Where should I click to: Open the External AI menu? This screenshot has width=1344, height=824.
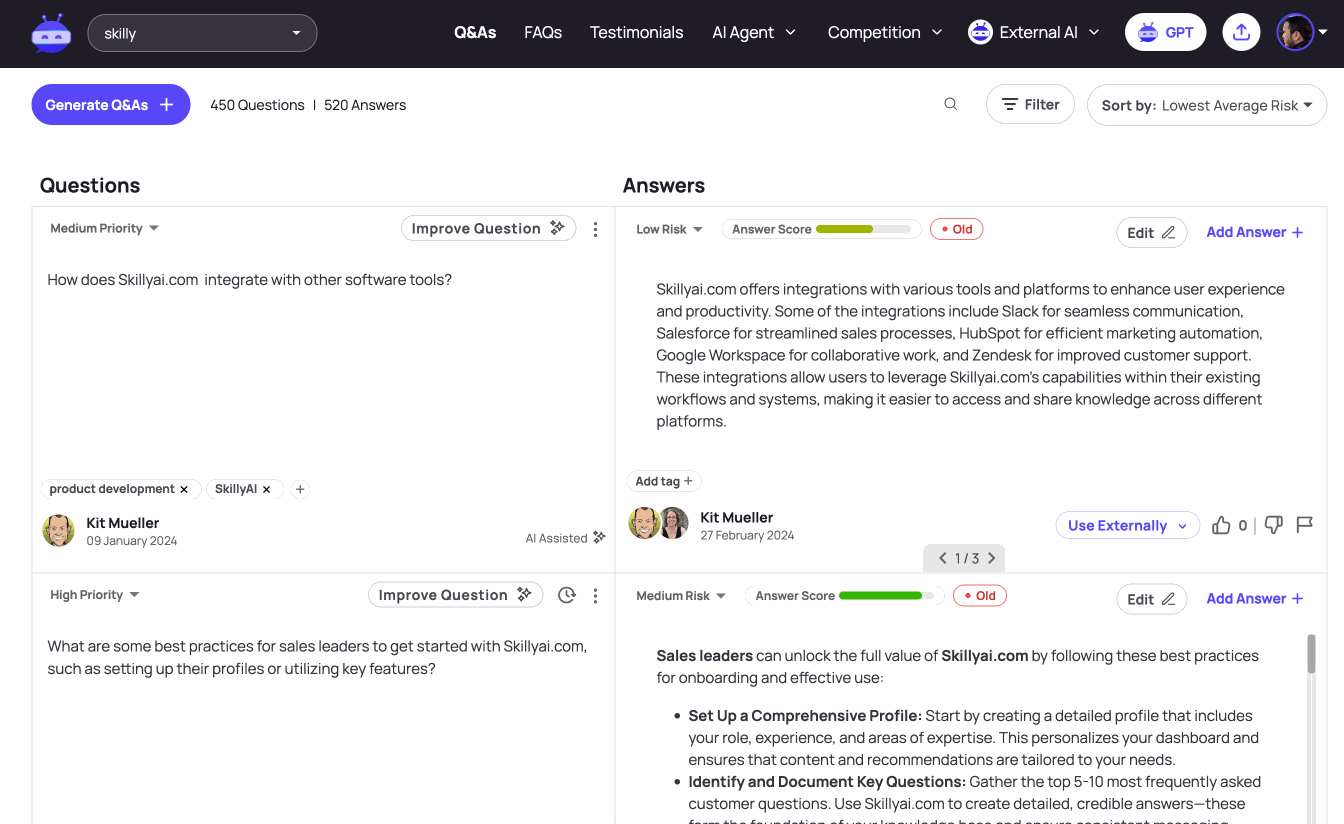(x=1035, y=32)
